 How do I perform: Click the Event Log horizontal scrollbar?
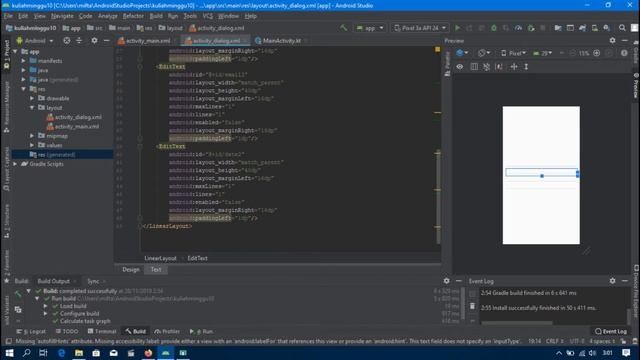coord(517,322)
